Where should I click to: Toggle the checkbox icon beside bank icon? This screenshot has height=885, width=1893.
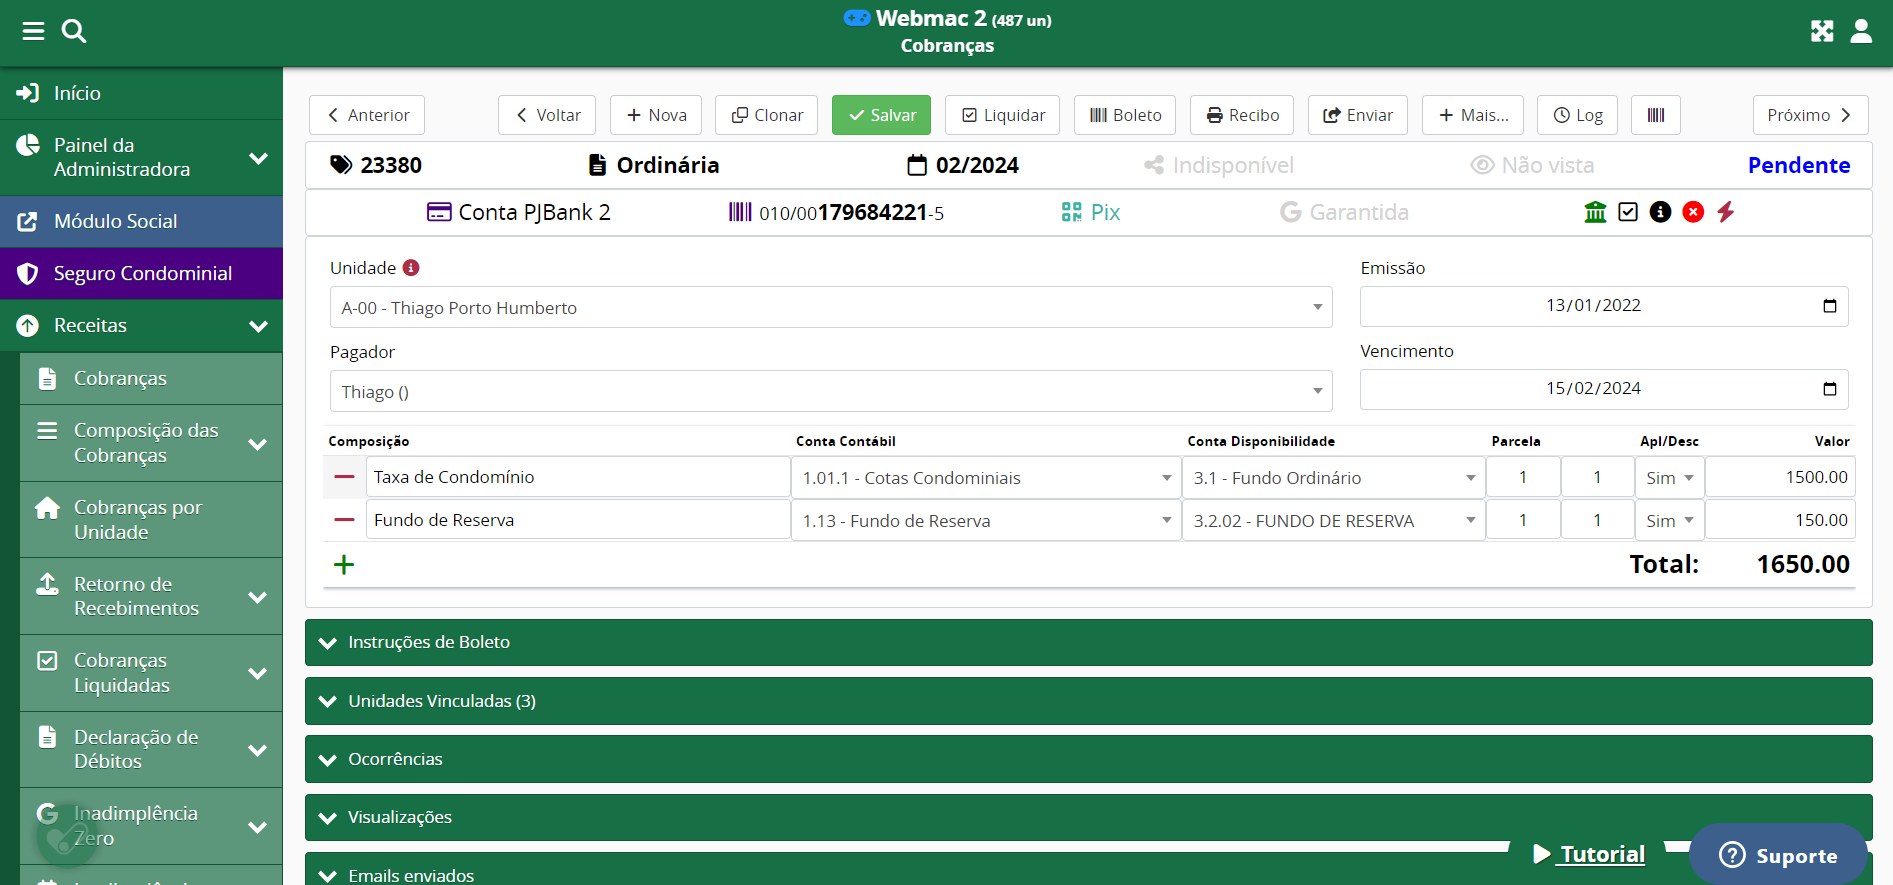pos(1628,212)
